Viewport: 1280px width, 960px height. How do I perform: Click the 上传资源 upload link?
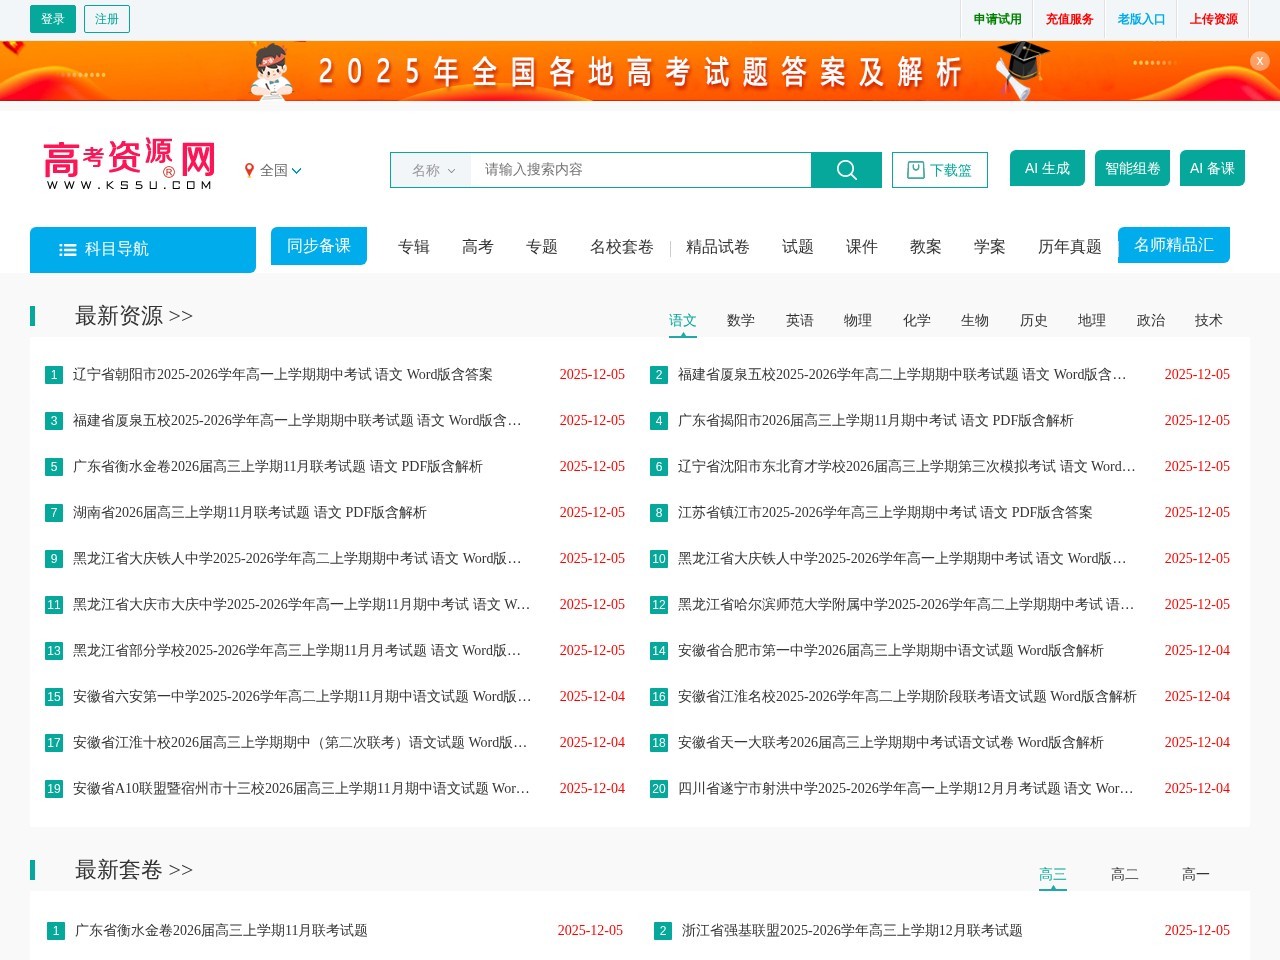(1212, 18)
